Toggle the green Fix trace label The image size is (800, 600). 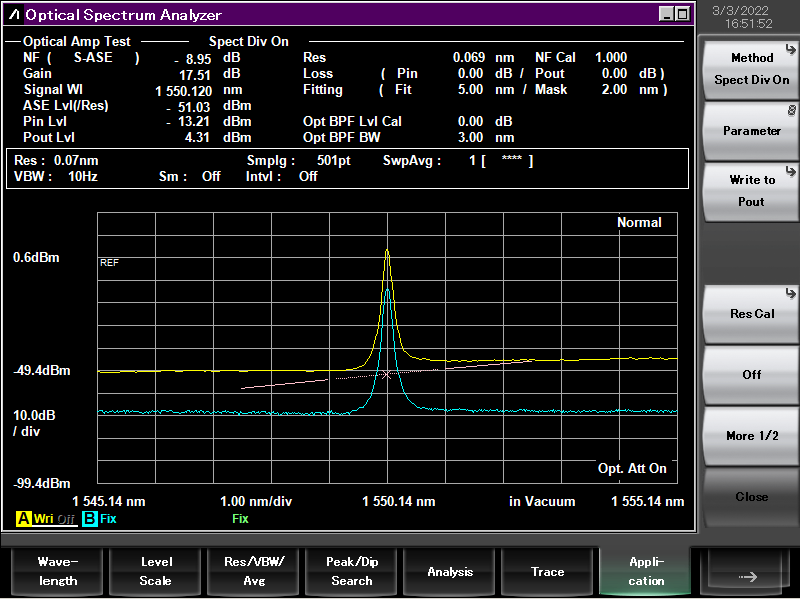[240, 519]
